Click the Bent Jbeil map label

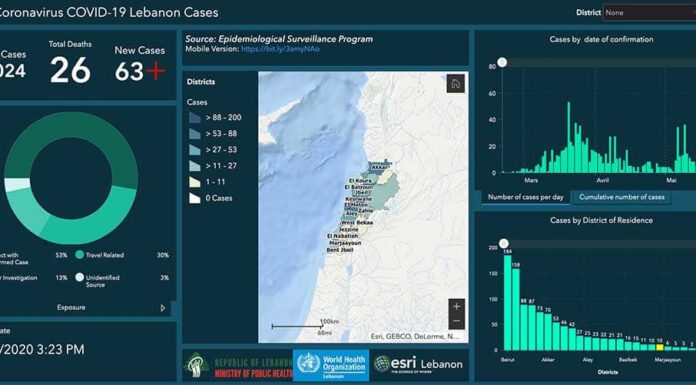pyautogui.click(x=340, y=250)
